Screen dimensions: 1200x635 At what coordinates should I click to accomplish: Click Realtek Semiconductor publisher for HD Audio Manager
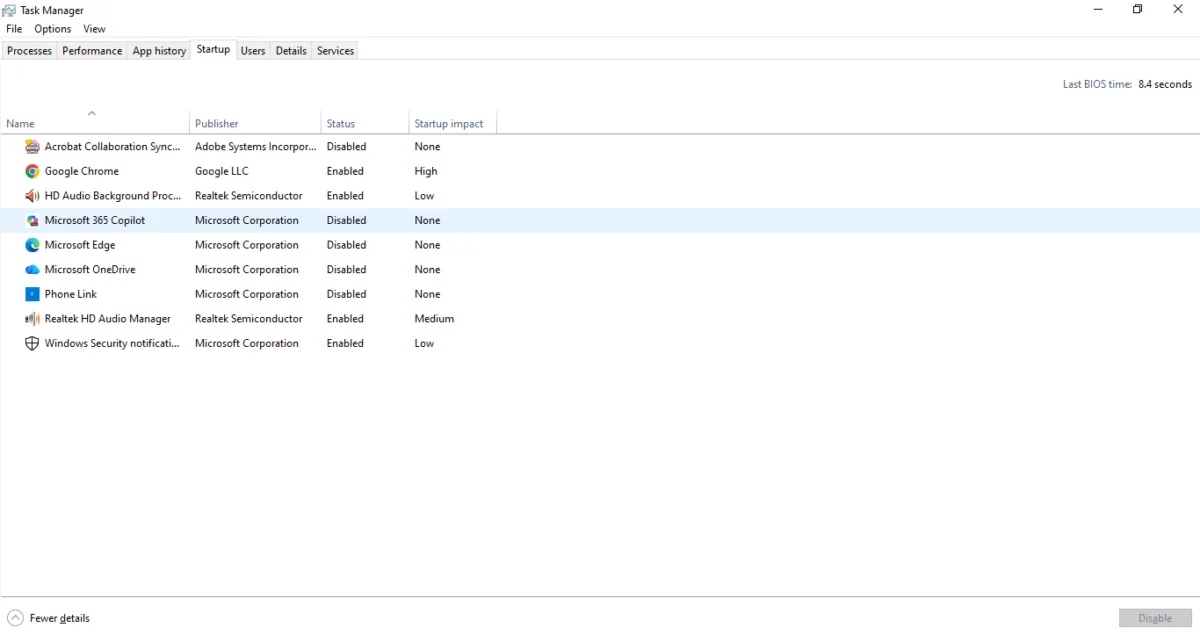(249, 319)
